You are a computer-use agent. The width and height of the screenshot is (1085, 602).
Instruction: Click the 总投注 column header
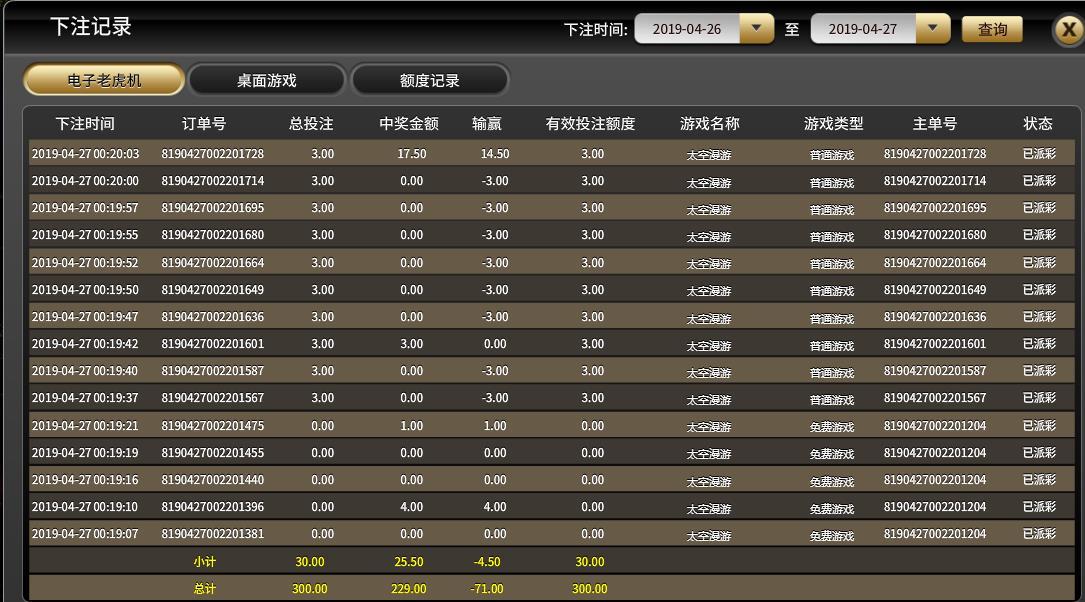tap(311, 124)
